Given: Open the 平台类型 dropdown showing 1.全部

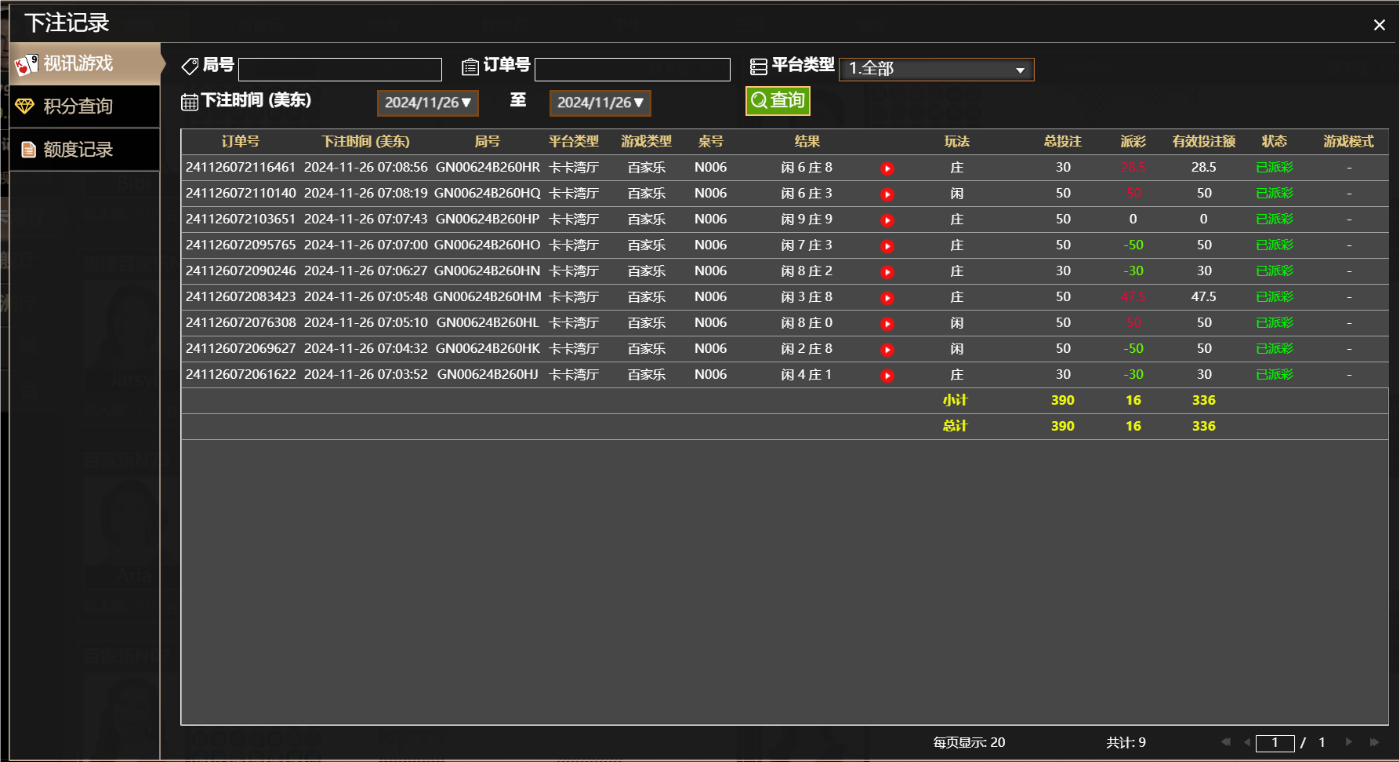Looking at the screenshot, I should tap(936, 69).
